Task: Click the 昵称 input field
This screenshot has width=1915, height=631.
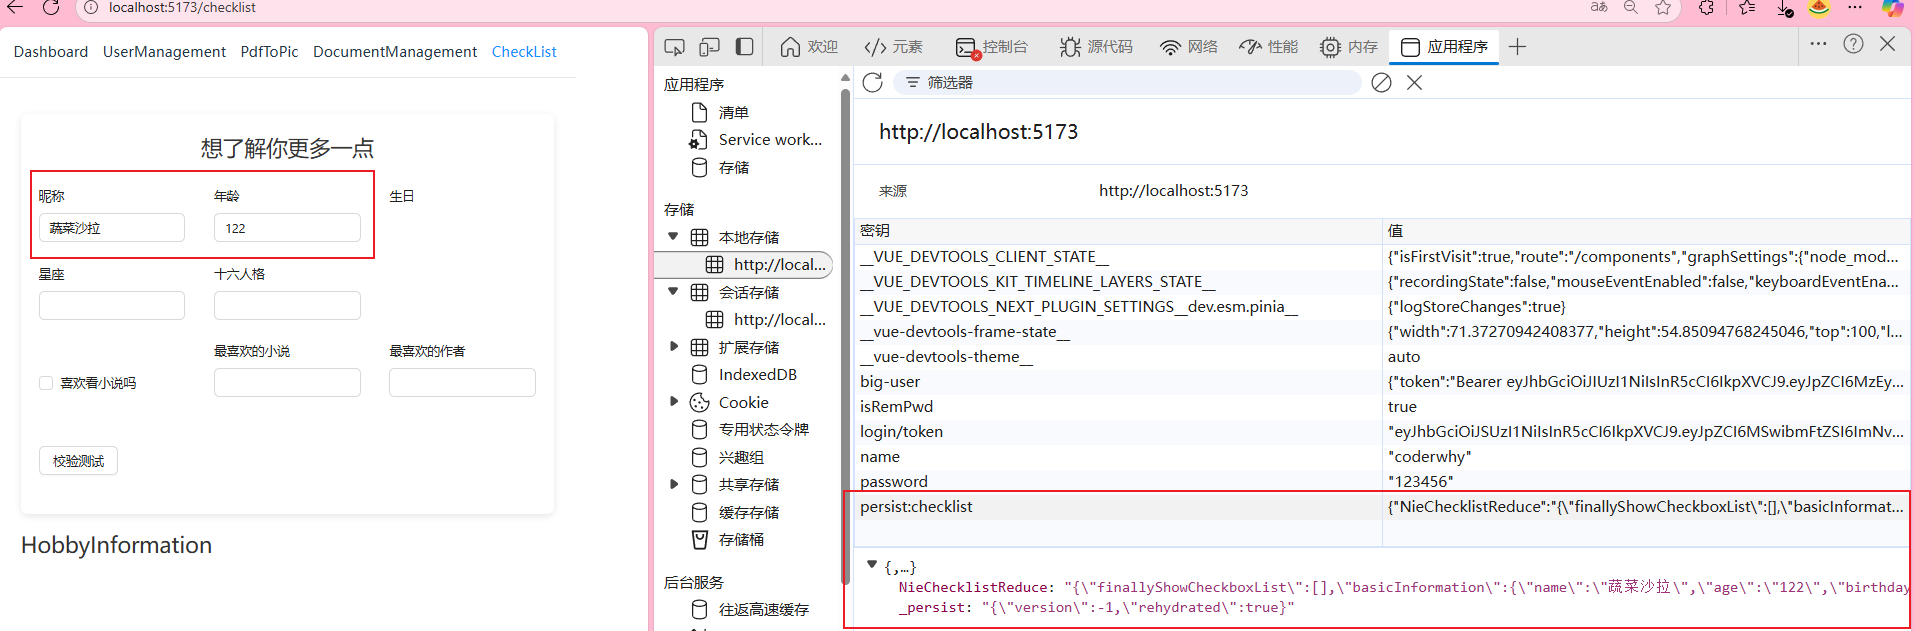Action: (x=112, y=228)
